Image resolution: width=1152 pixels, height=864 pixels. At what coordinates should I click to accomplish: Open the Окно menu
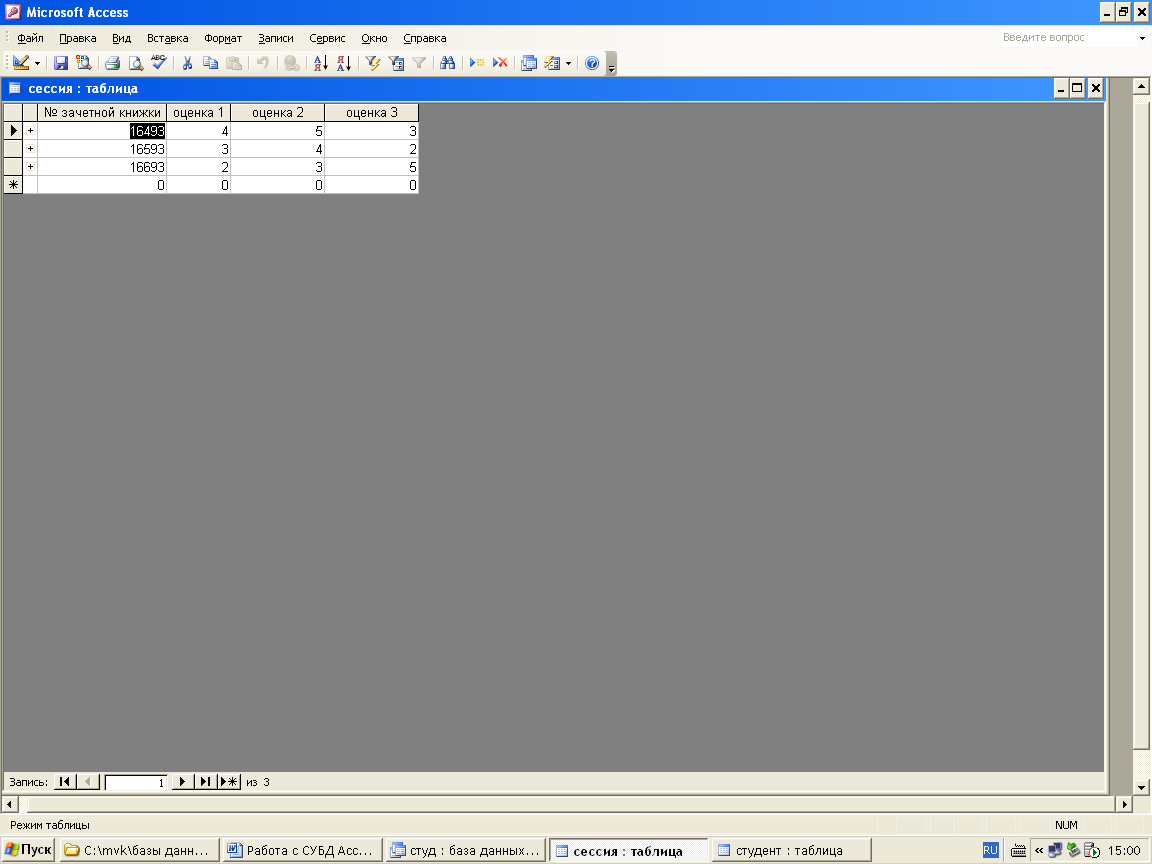point(374,38)
